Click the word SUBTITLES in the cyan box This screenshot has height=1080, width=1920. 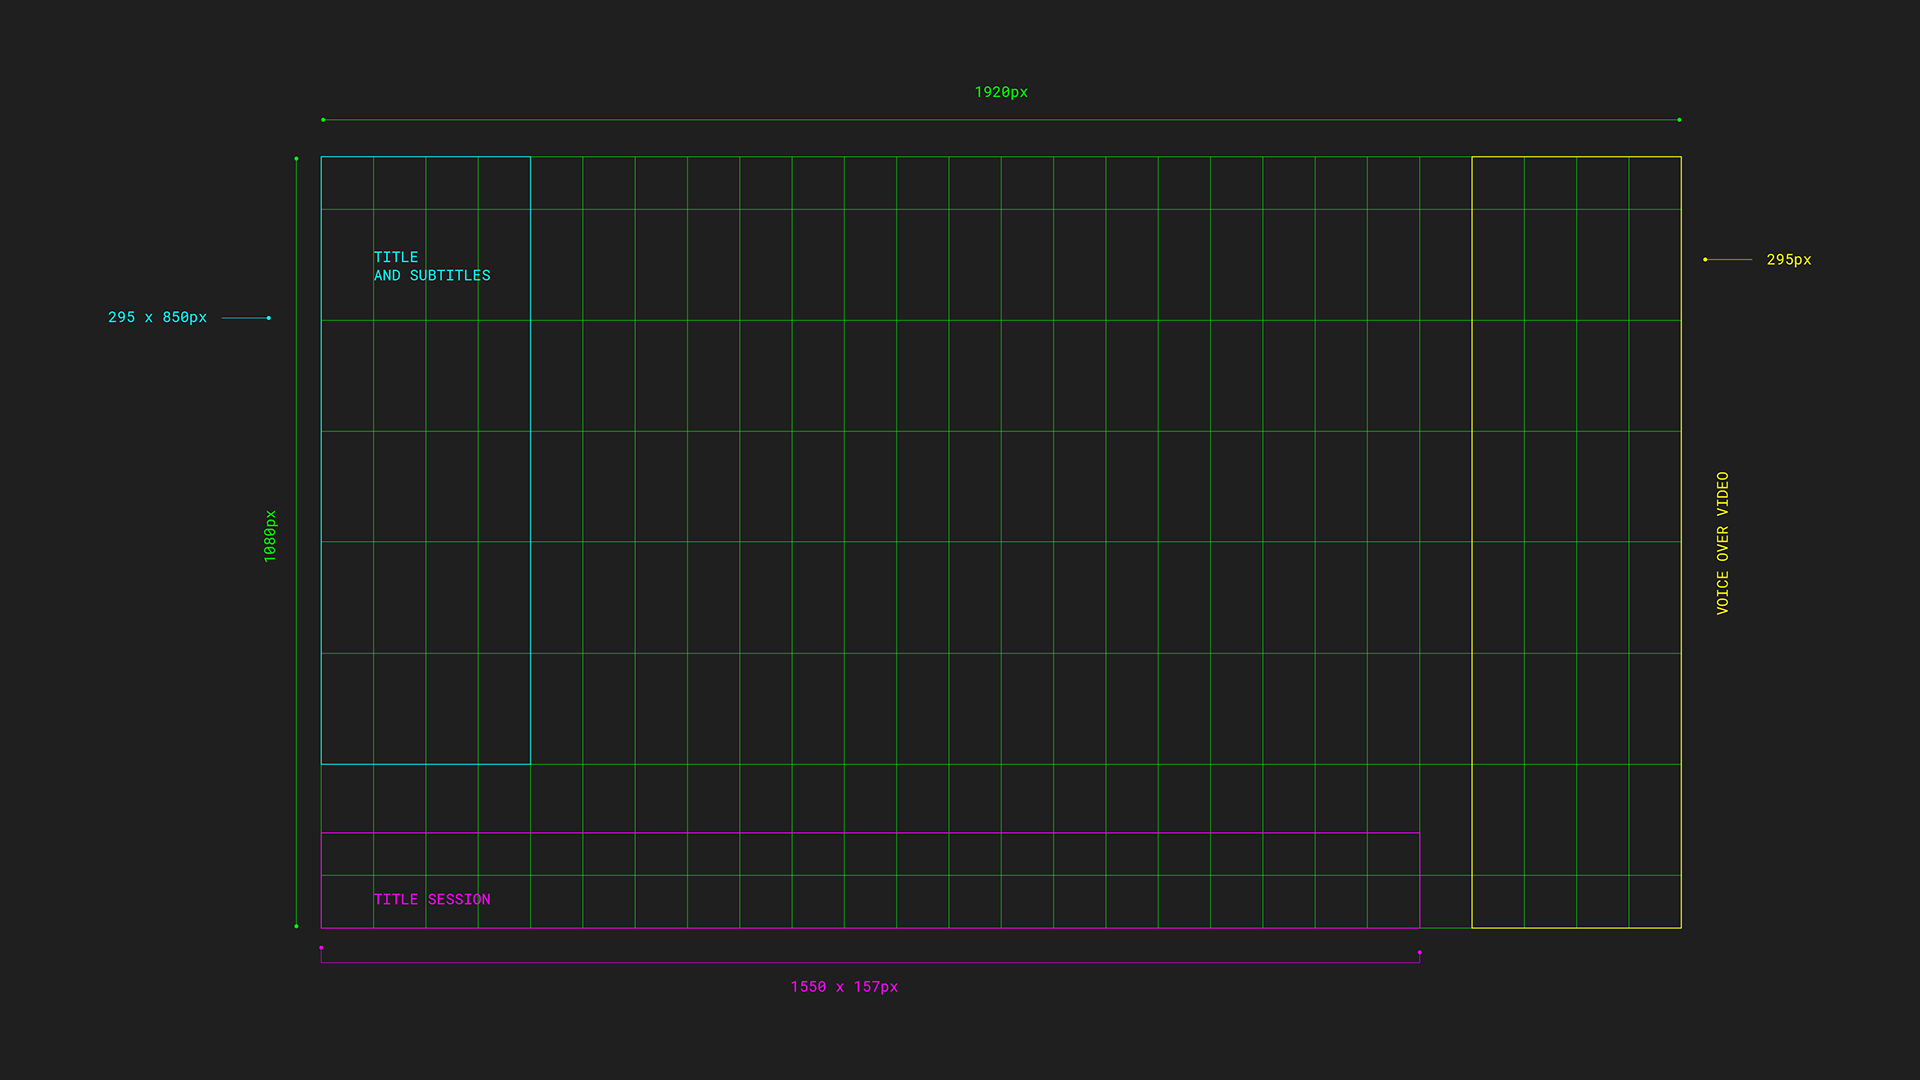[x=450, y=275]
